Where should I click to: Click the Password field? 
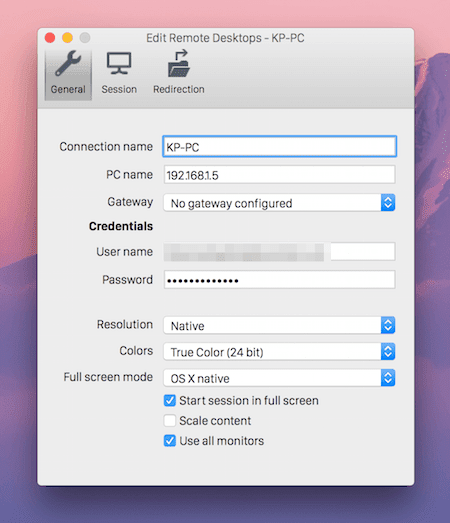click(280, 280)
